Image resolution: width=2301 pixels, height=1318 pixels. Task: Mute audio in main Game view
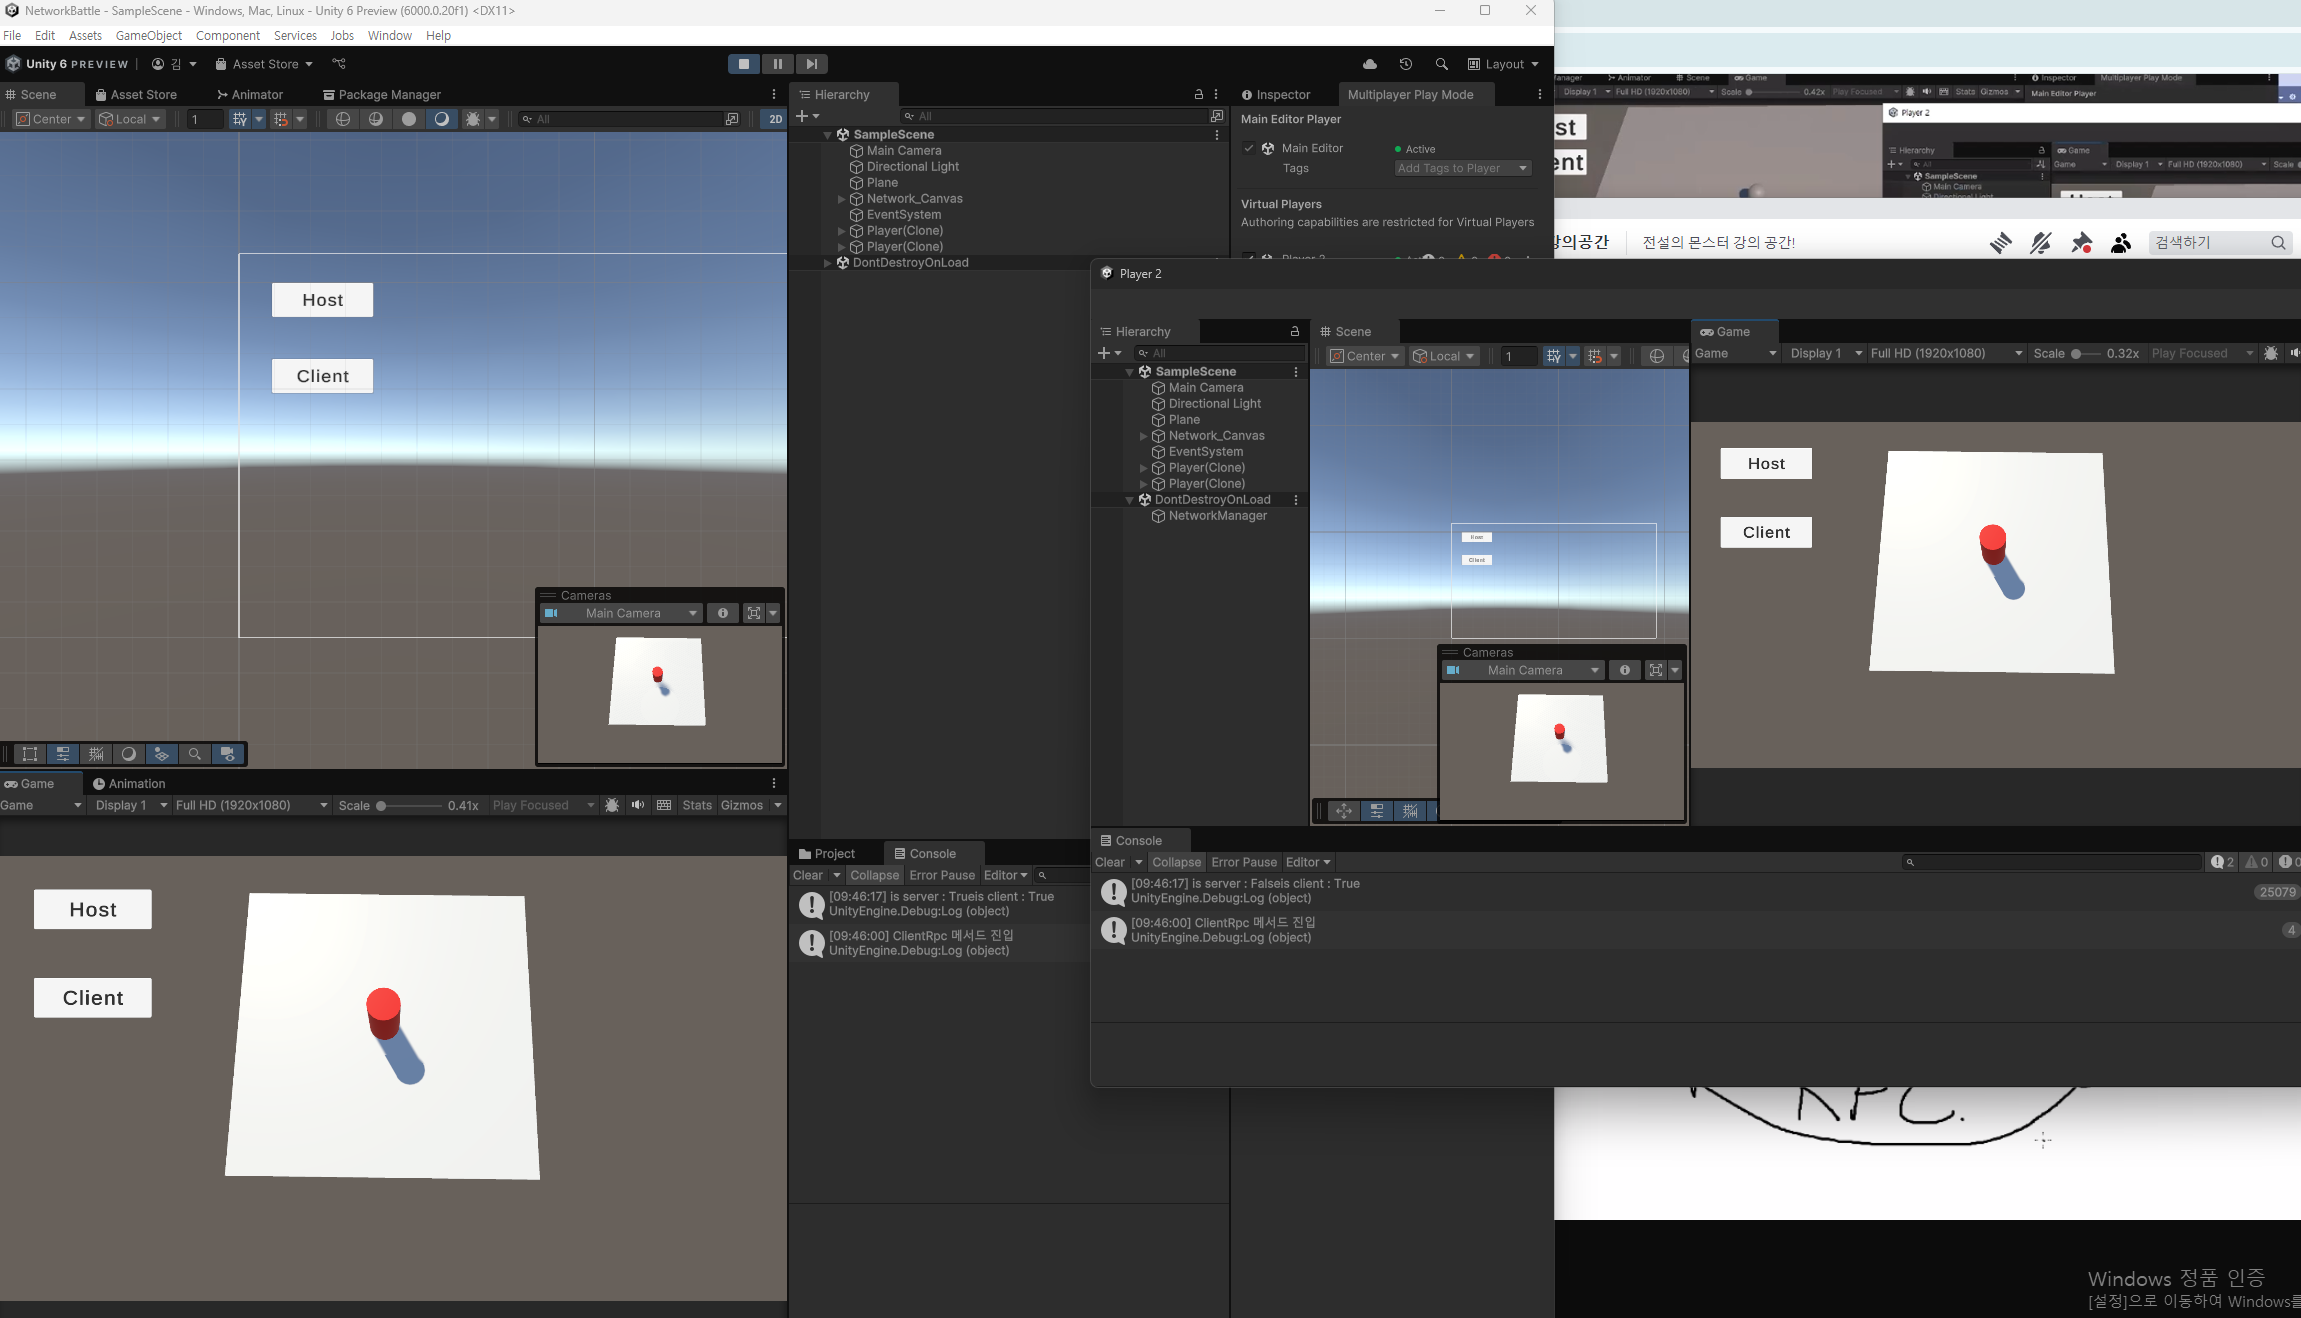pyautogui.click(x=638, y=805)
